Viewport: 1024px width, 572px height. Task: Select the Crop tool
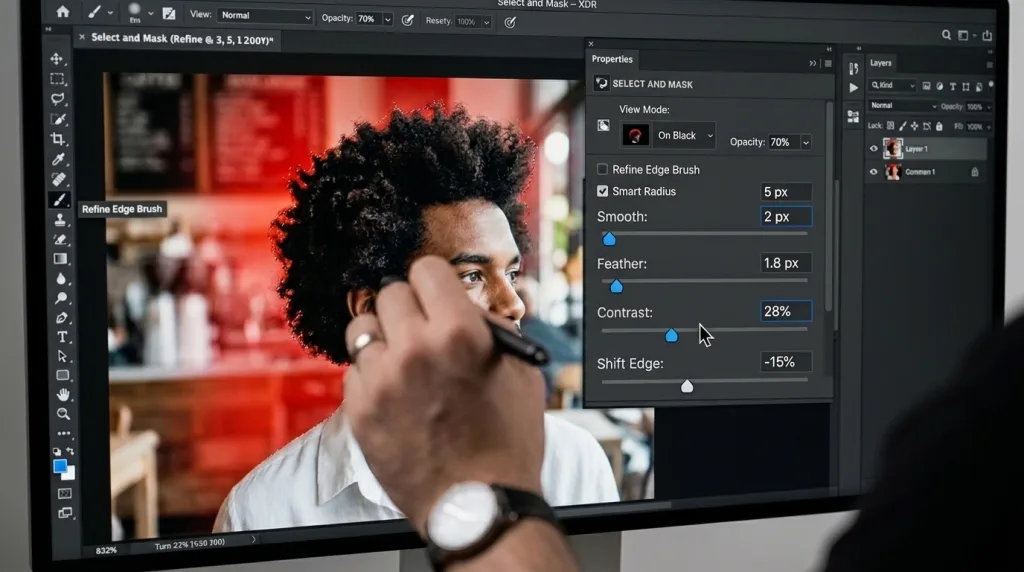click(x=57, y=139)
